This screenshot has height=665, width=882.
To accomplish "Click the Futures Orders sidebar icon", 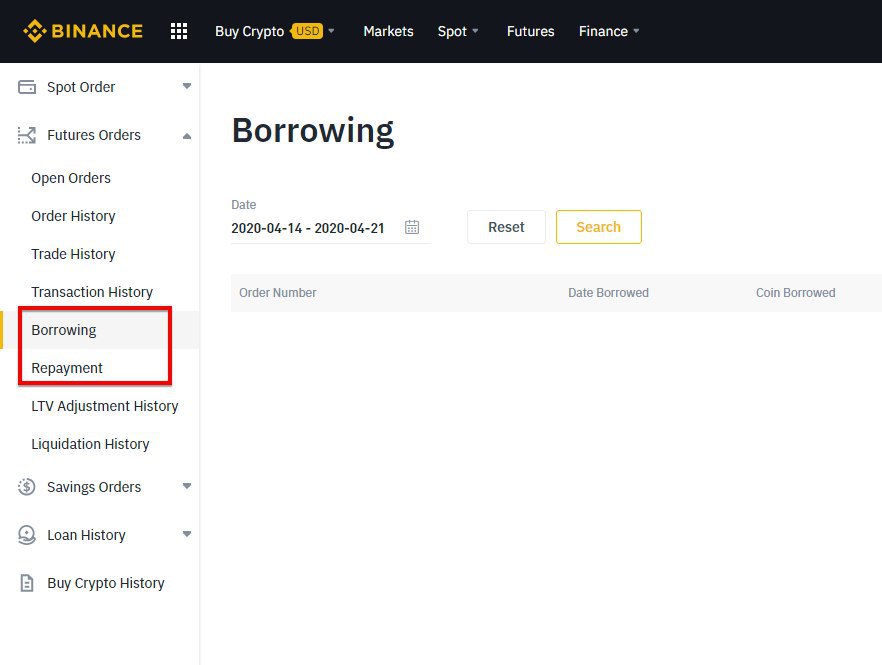I will click(26, 135).
